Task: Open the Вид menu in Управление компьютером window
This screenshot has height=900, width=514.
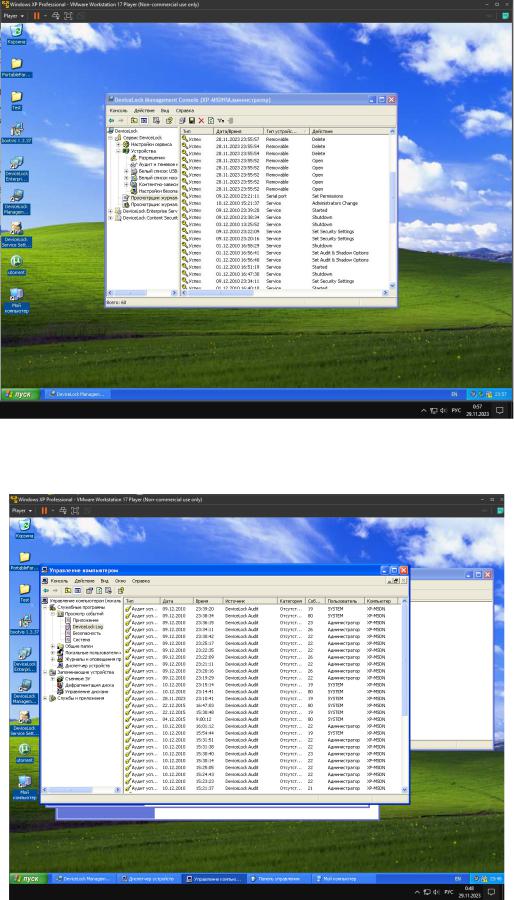Action: tap(104, 581)
